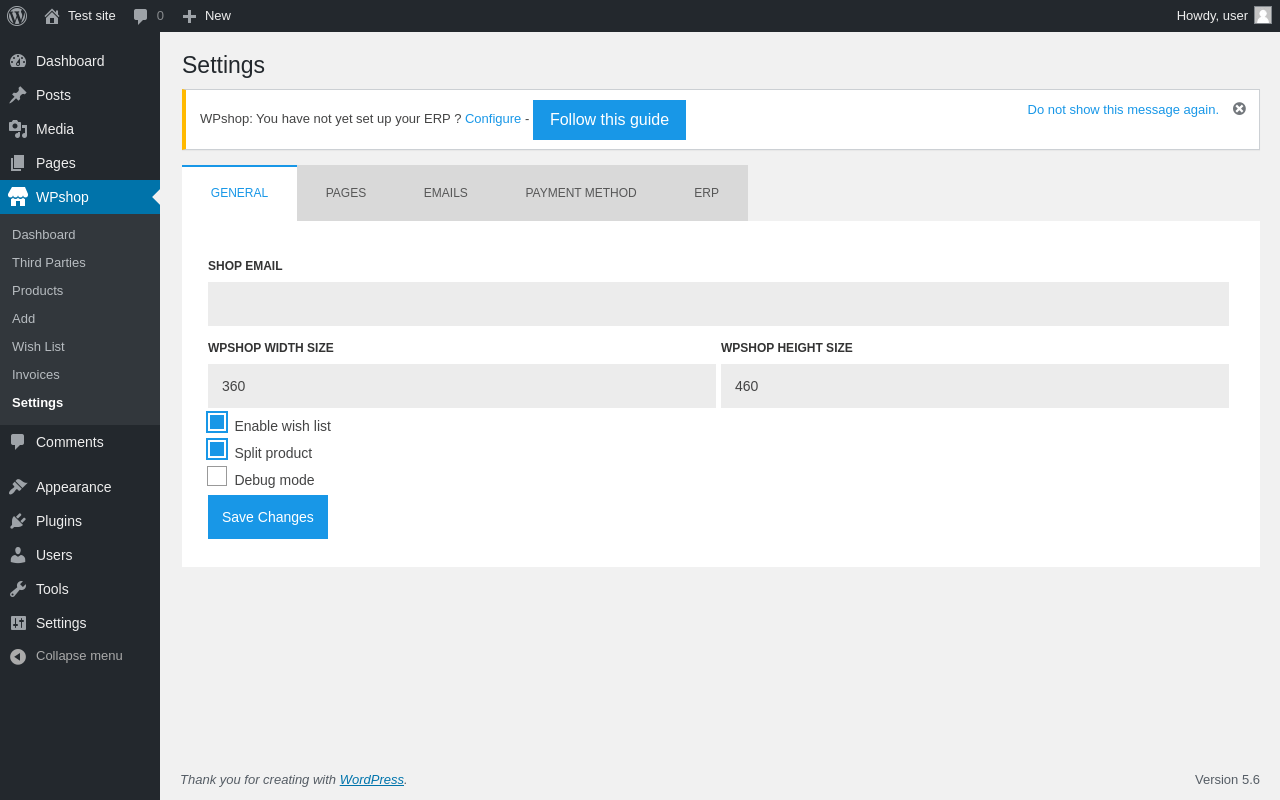The width and height of the screenshot is (1280, 800).
Task: Click the Dashboard gauge icon in sidebar
Action: (x=18, y=61)
